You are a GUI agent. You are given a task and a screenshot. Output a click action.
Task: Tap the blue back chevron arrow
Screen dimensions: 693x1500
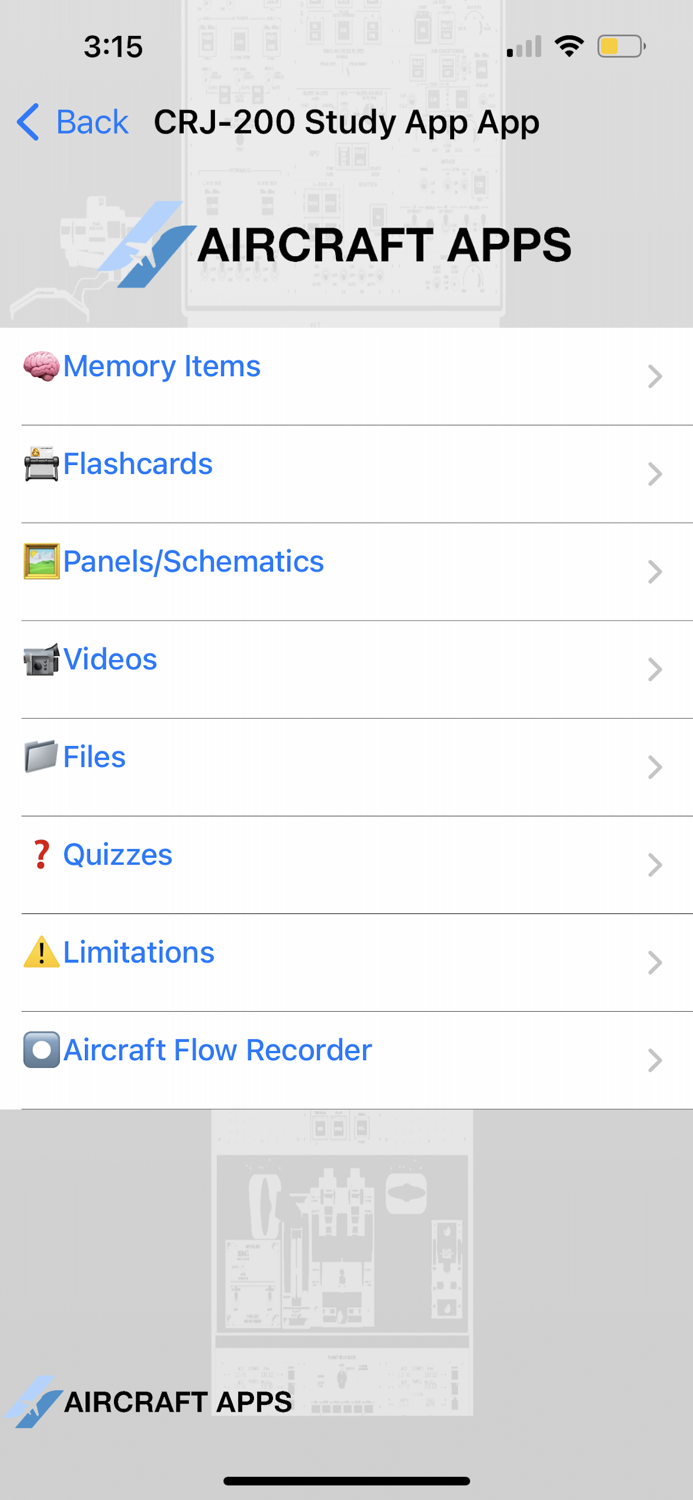pyautogui.click(x=27, y=122)
